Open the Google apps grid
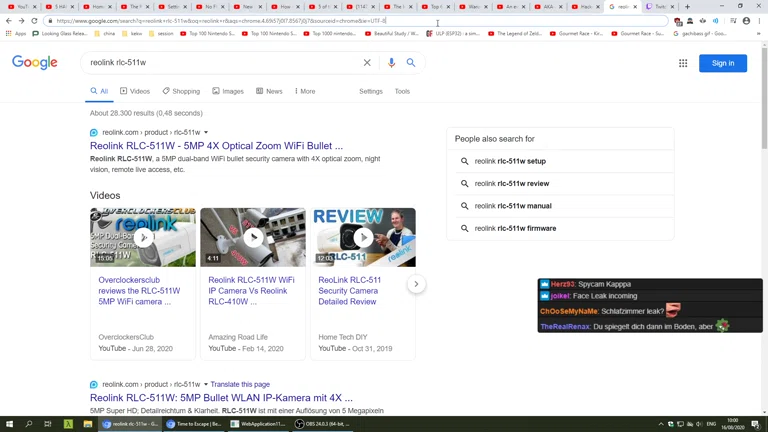768x432 pixels. [683, 63]
